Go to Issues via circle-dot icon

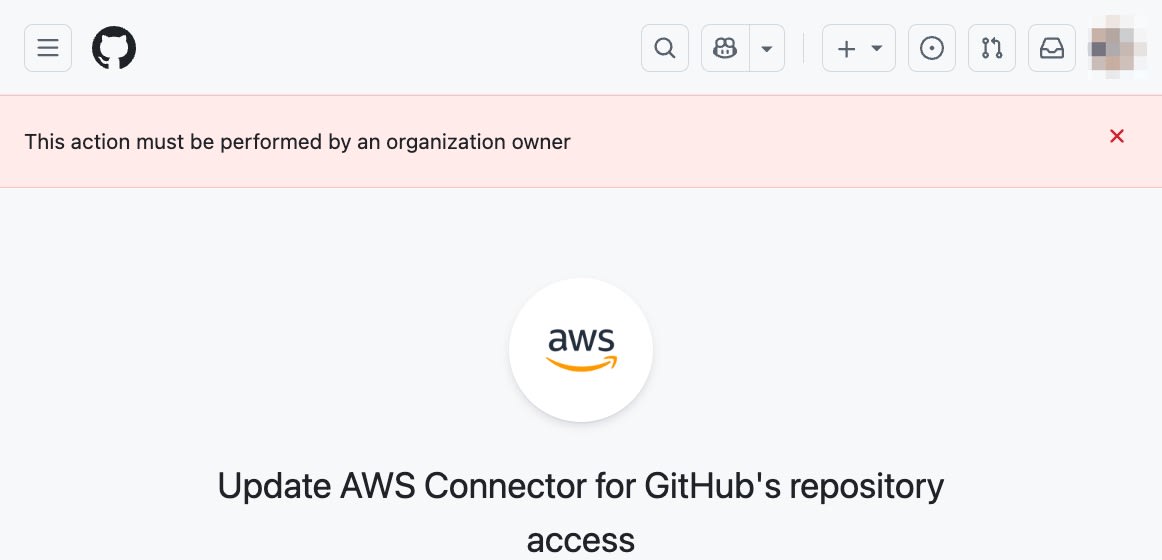point(932,48)
